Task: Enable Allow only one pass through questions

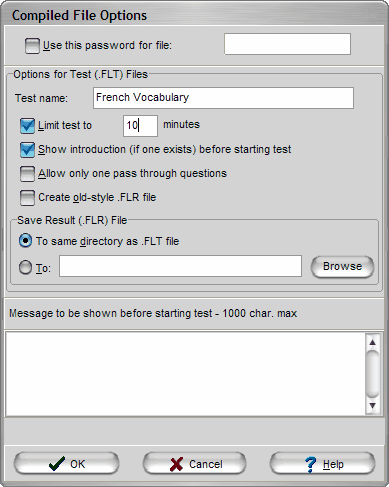Action: click(27, 174)
